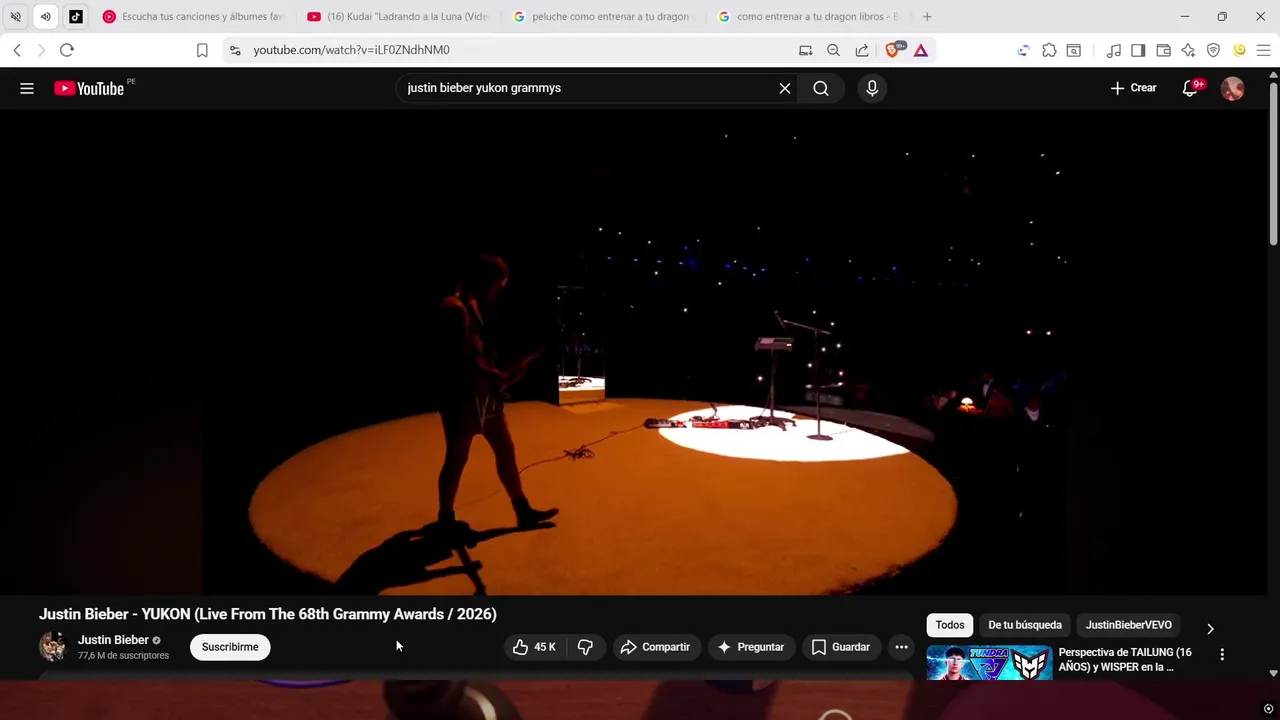Focus the browser address bar URL
Viewport: 1280px width, 720px height.
(x=351, y=50)
